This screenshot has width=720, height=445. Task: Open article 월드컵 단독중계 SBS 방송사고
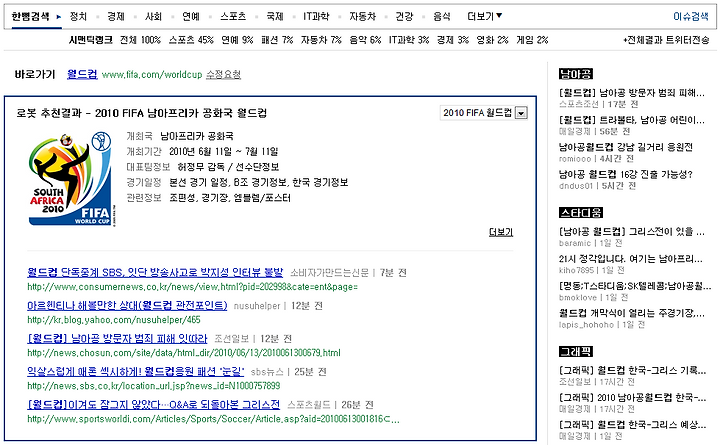pos(155,272)
